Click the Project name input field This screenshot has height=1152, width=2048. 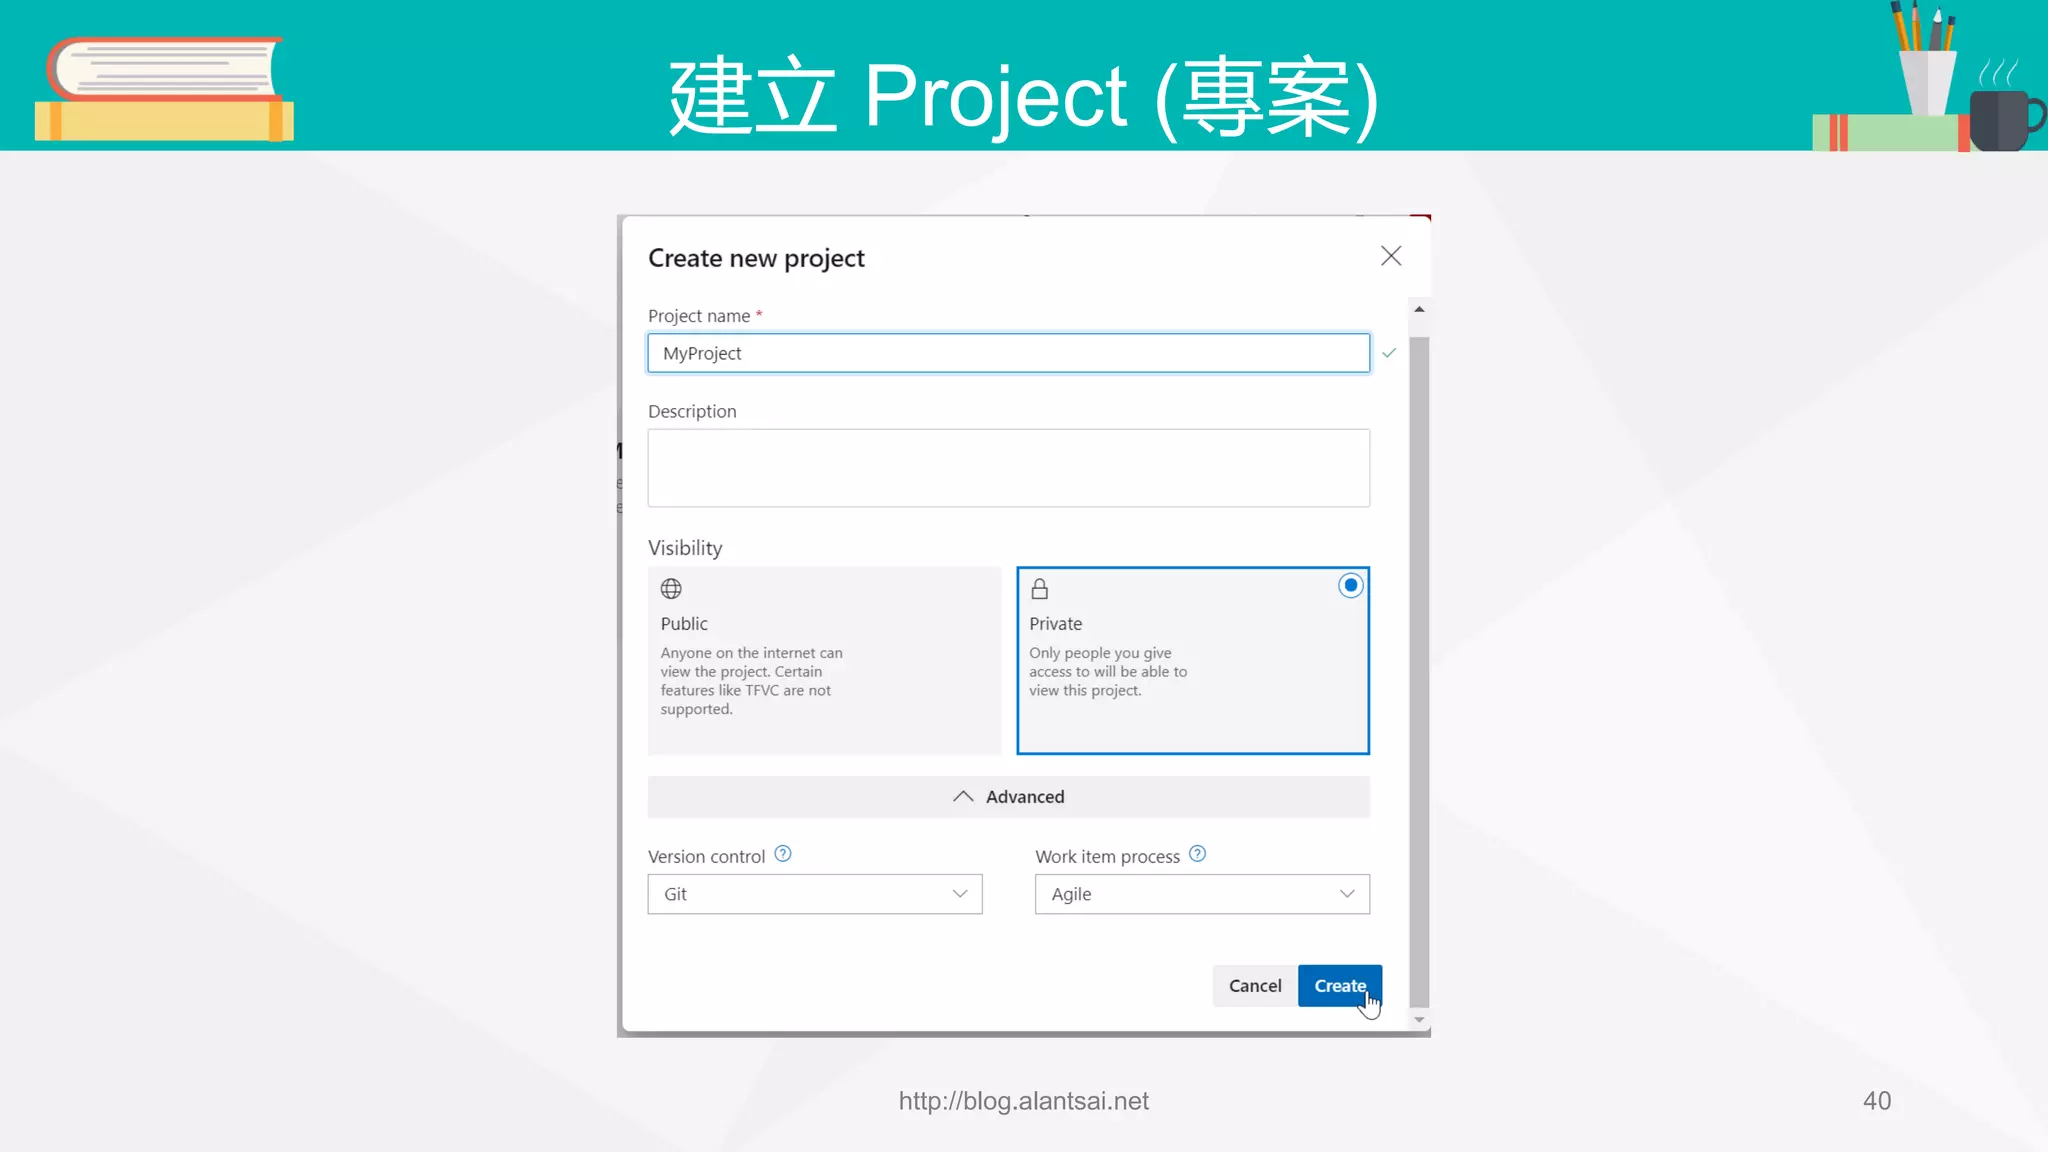pyautogui.click(x=1008, y=353)
